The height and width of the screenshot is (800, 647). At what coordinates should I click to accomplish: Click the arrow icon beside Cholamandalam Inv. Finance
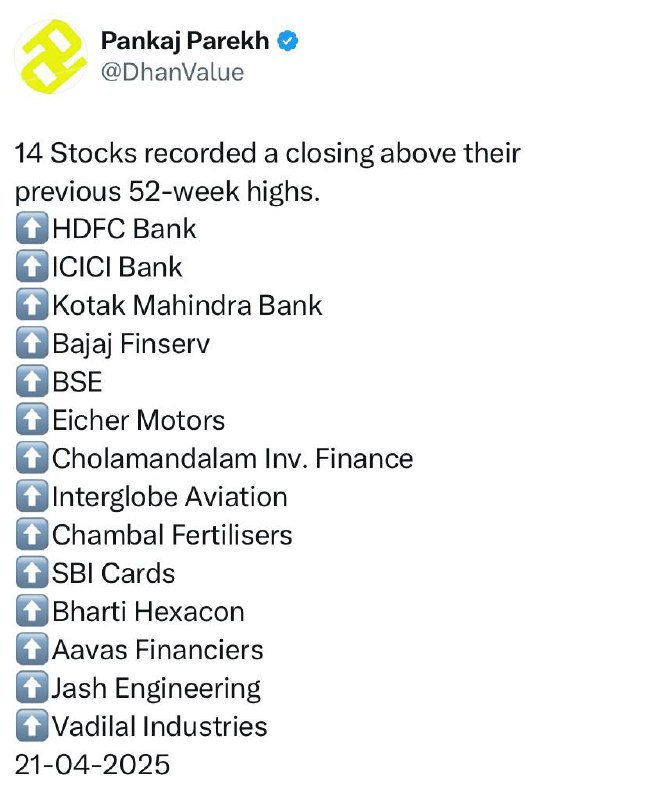(32, 458)
